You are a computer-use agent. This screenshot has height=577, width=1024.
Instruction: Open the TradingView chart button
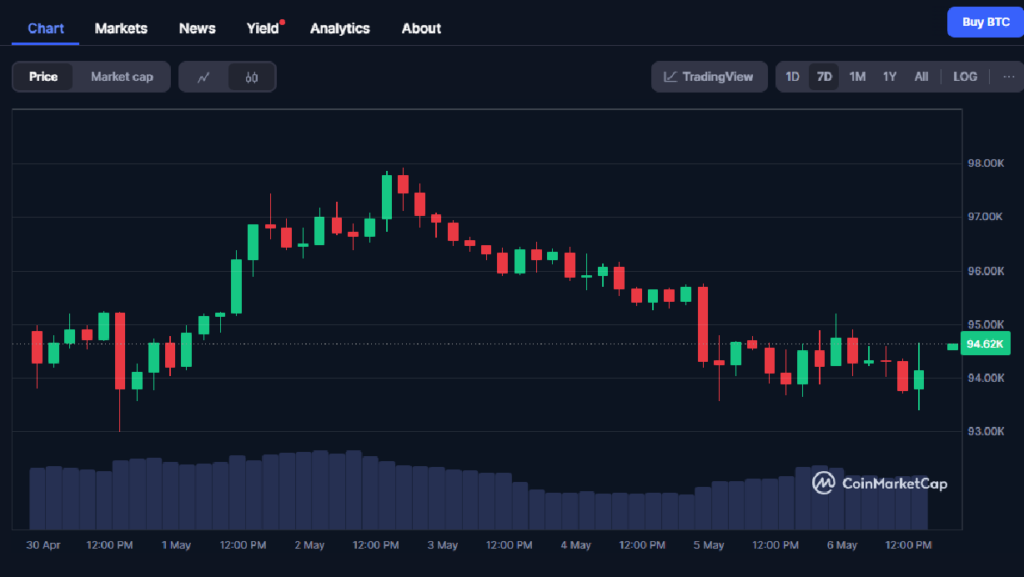(709, 77)
